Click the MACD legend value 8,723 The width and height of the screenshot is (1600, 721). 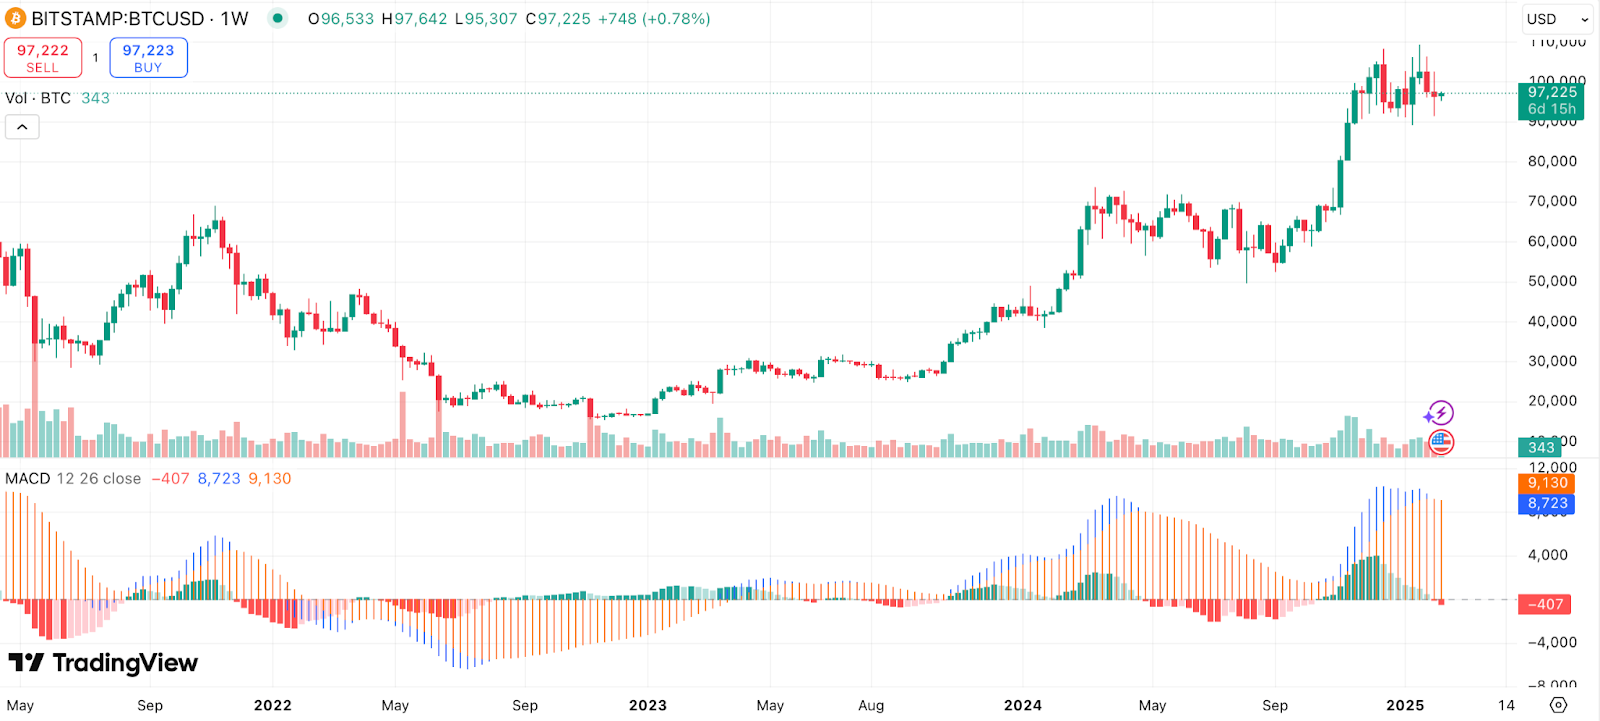point(219,479)
